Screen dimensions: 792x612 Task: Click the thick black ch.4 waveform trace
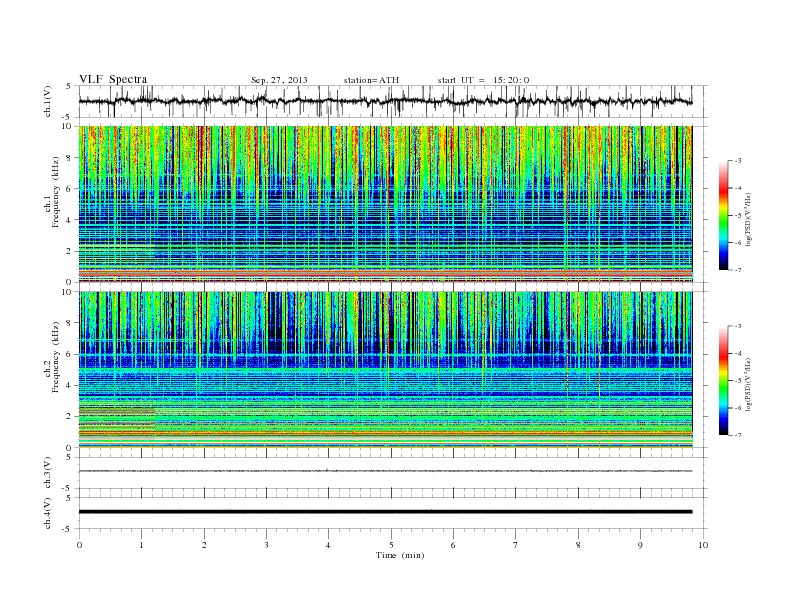pyautogui.click(x=385, y=512)
